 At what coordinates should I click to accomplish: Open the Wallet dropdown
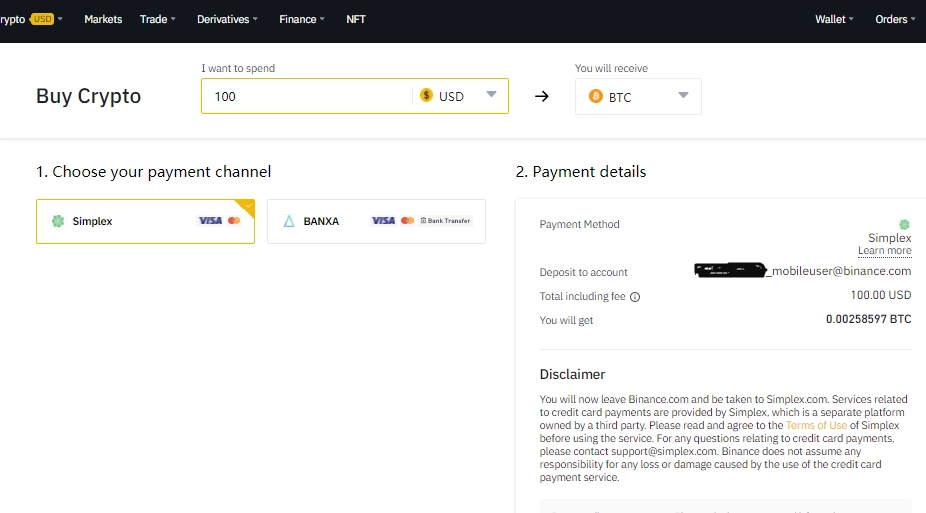[x=834, y=19]
